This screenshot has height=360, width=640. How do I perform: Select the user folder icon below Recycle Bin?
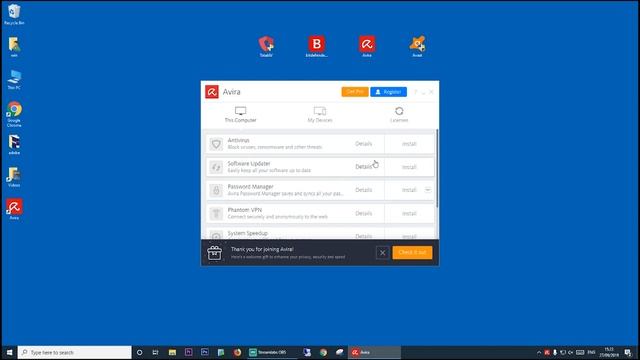point(14,47)
